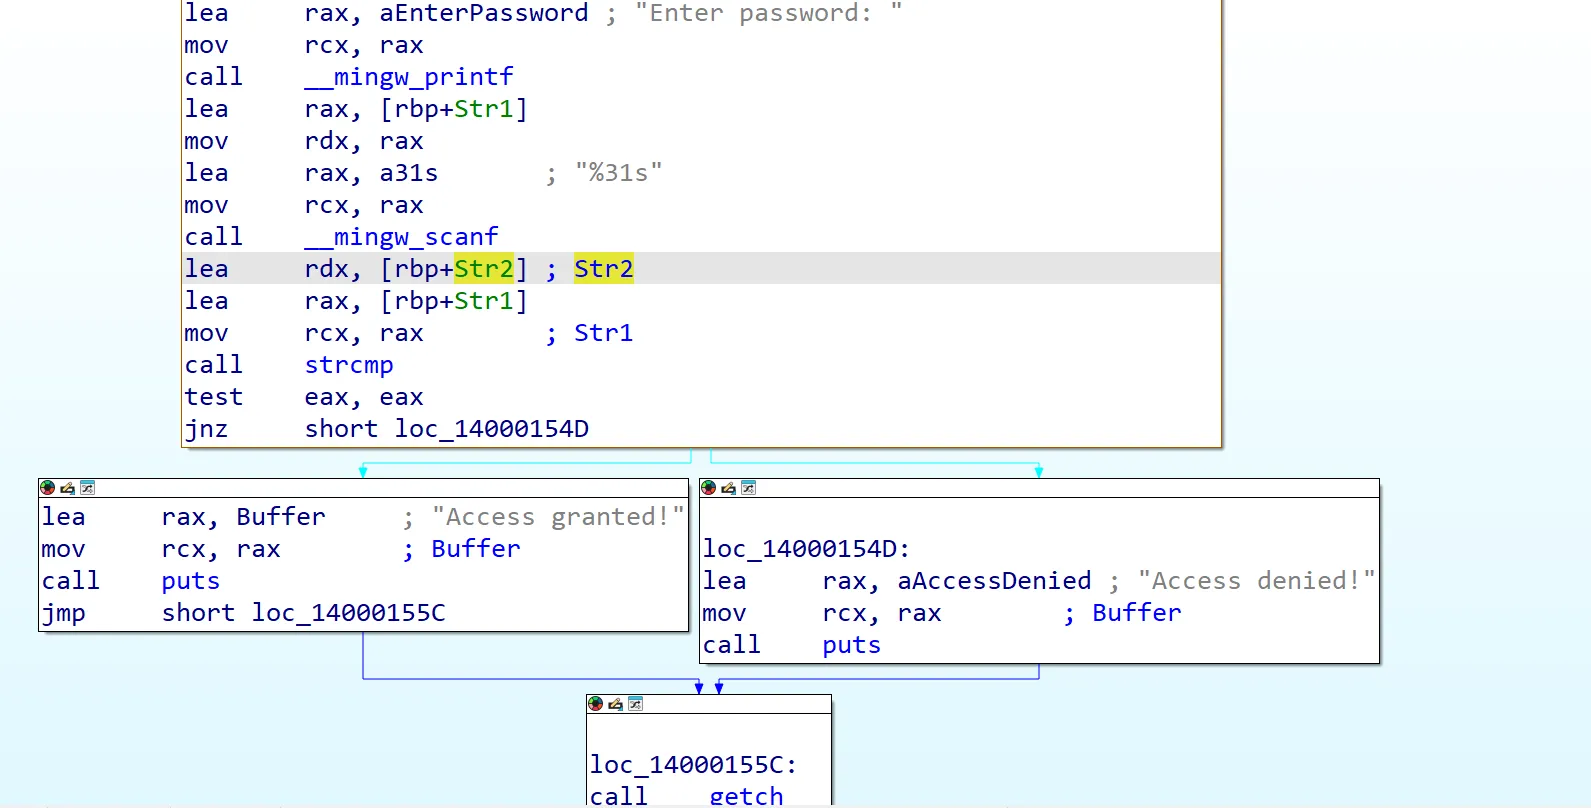Click the getch call target

point(746,796)
